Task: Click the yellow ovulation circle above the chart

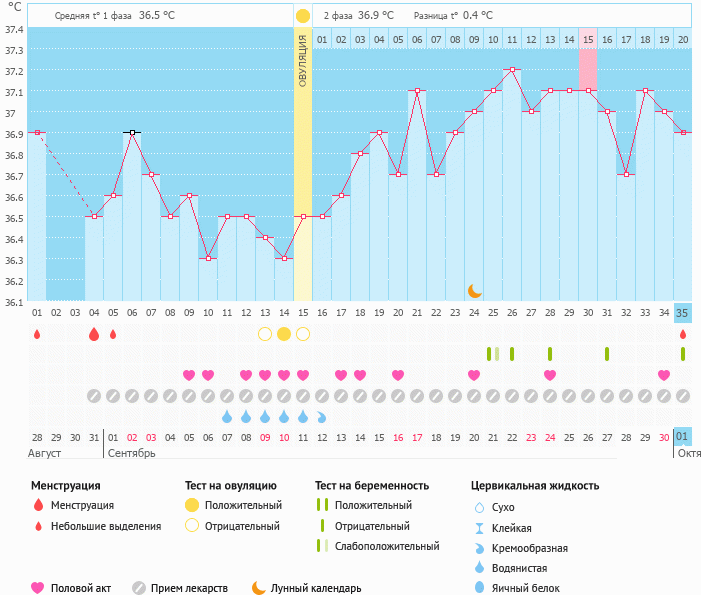Action: [303, 17]
